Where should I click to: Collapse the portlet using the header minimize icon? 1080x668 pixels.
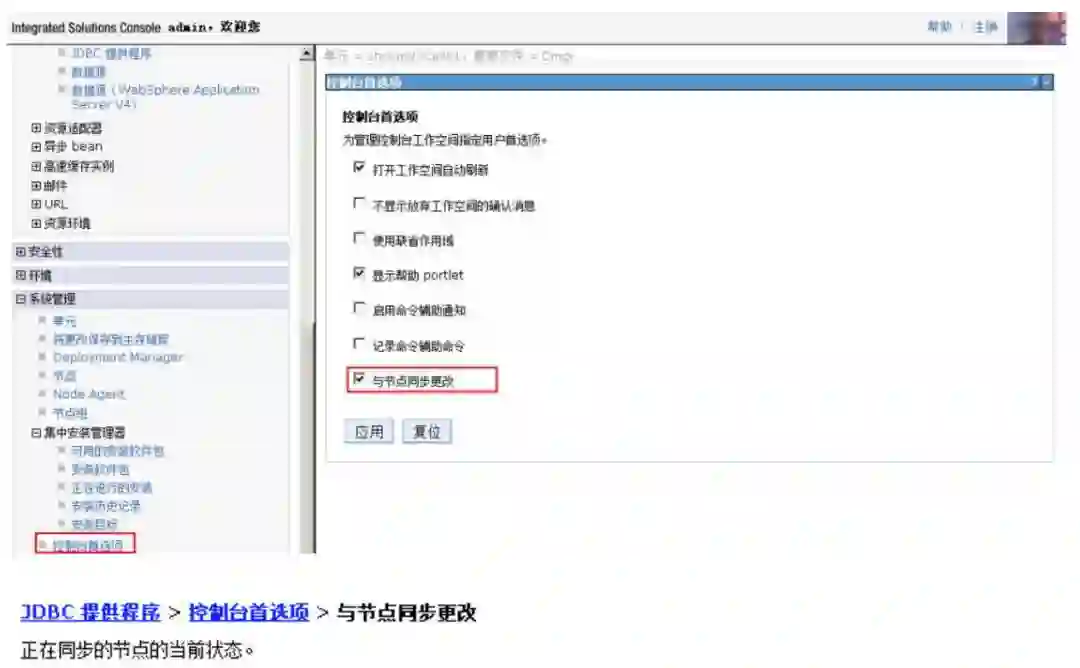(1047, 82)
